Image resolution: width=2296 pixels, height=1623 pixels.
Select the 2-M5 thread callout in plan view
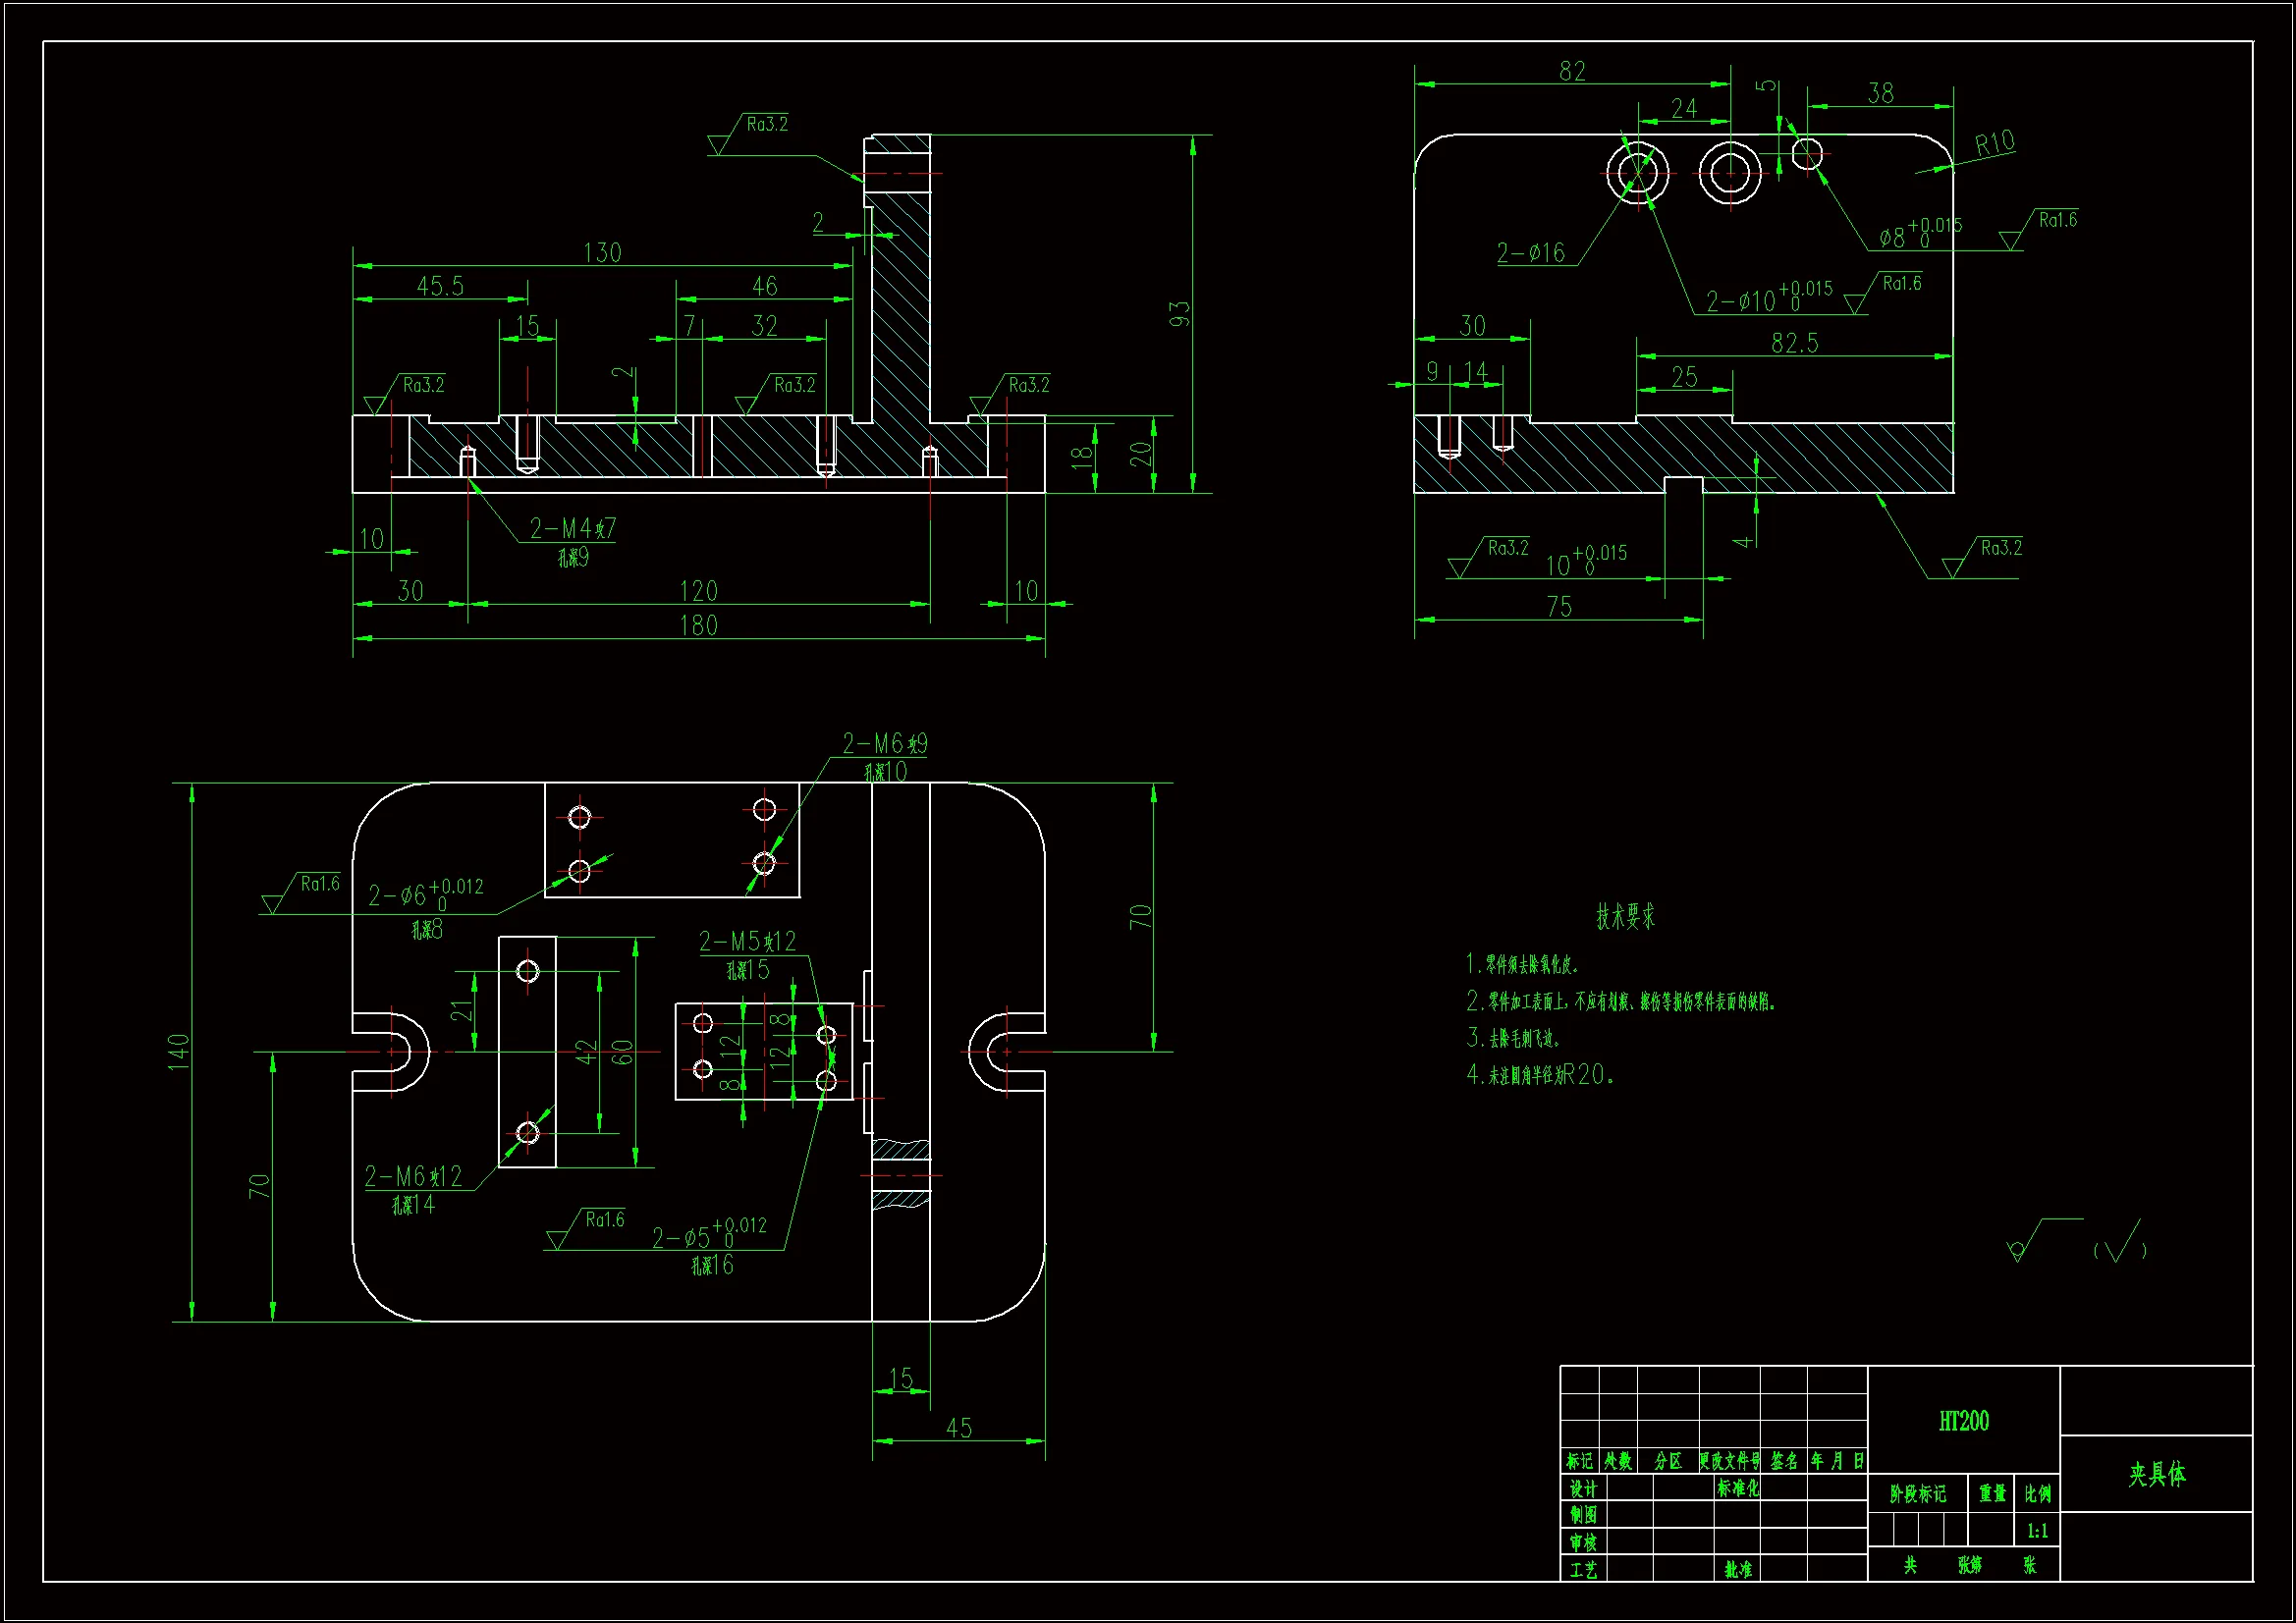click(747, 942)
